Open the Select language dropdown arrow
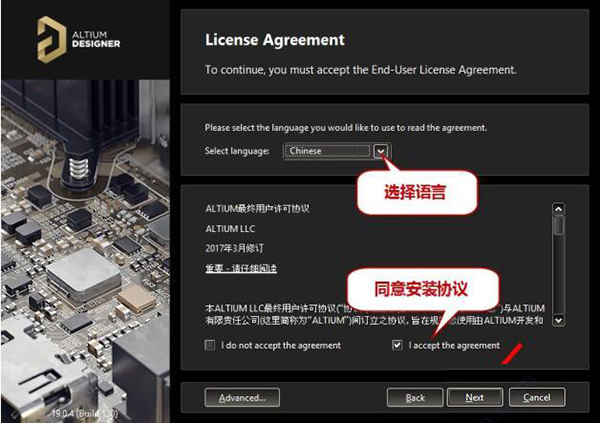The height and width of the screenshot is (423, 600). [x=381, y=151]
